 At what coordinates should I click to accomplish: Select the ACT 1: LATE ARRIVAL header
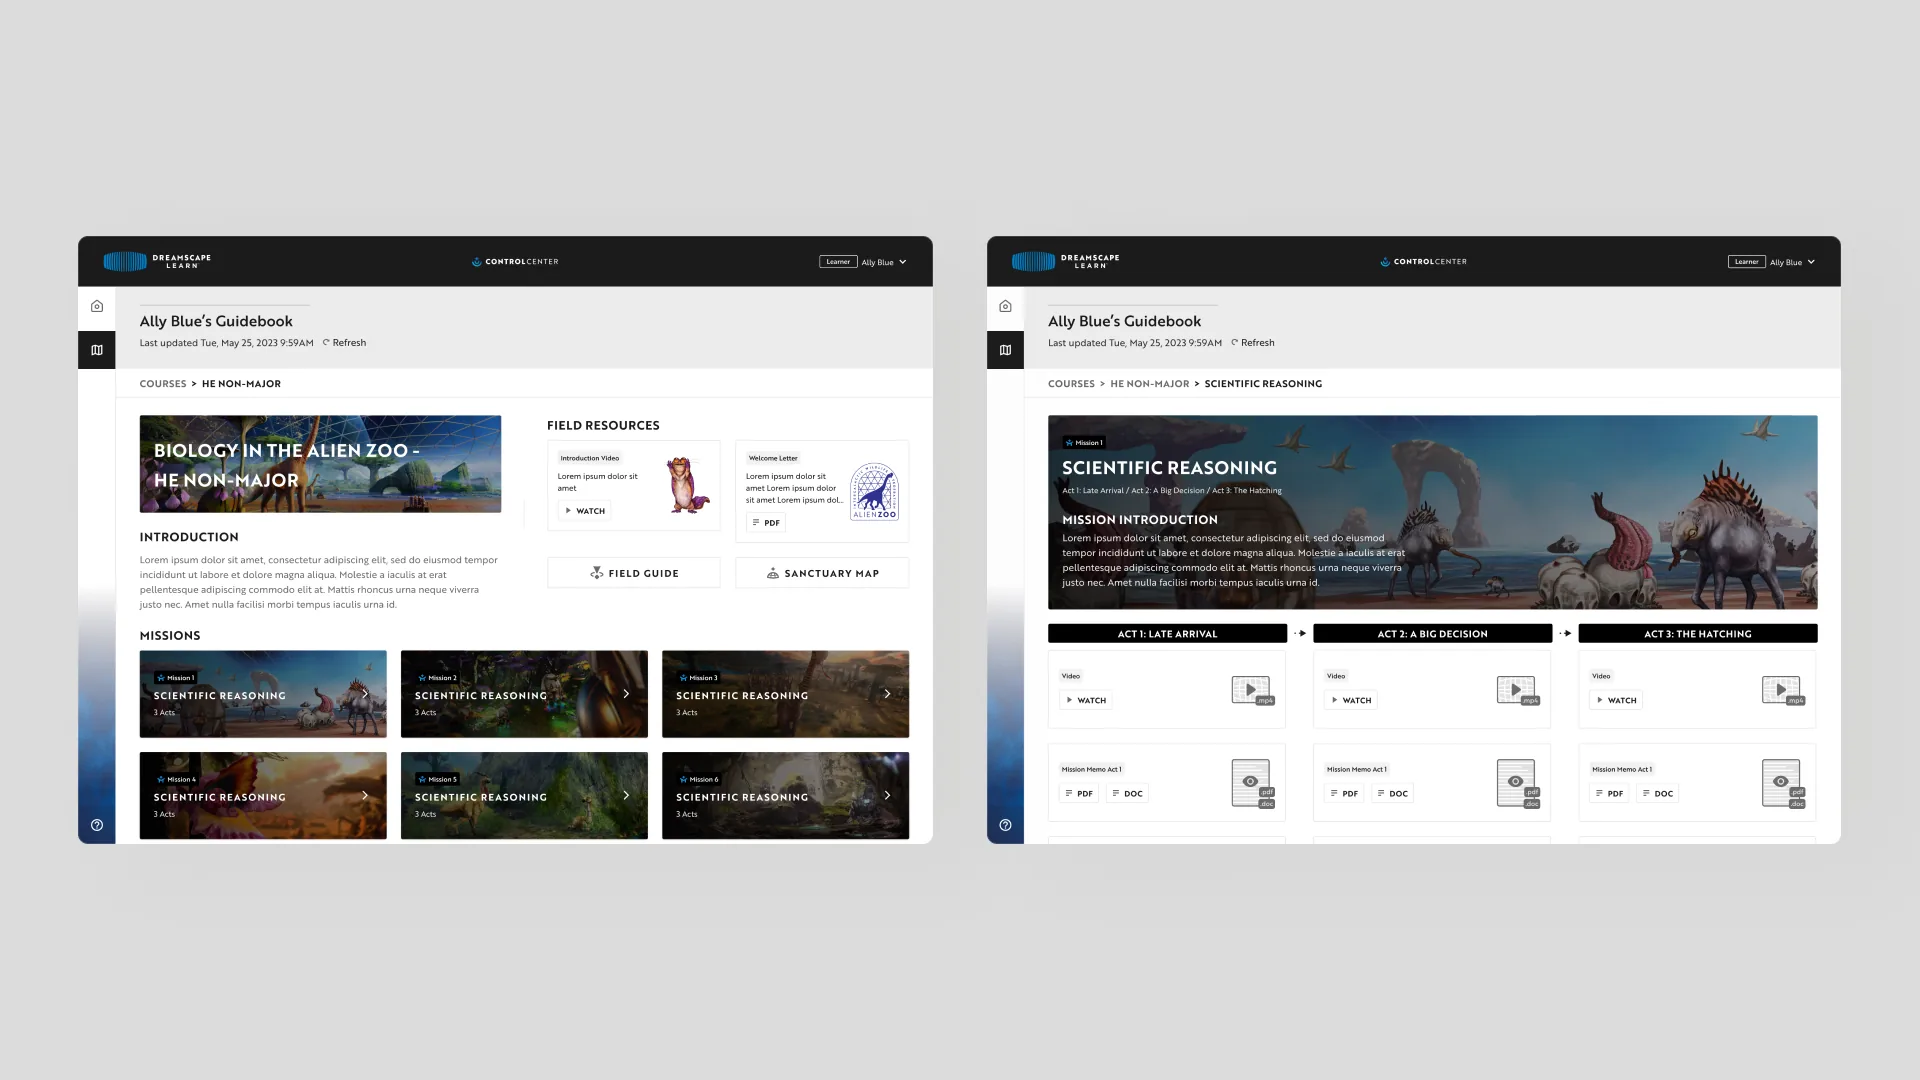(x=1167, y=634)
